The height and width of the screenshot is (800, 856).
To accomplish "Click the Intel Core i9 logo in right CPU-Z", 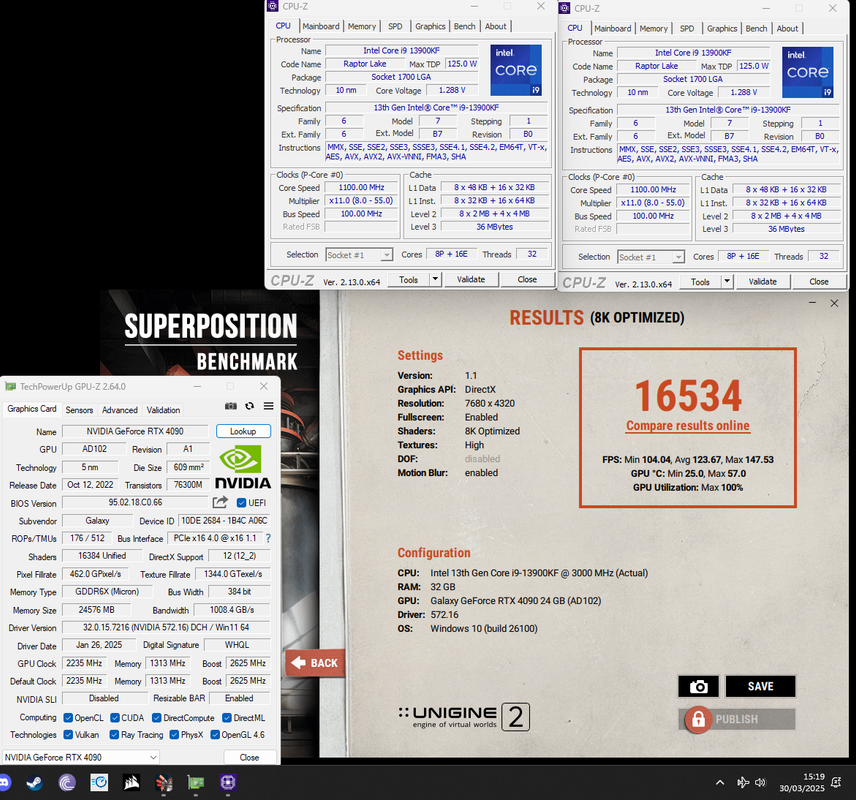I will pos(807,73).
